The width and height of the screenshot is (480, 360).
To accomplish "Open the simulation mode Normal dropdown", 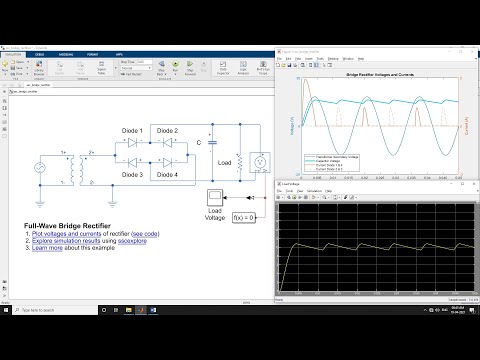I will 136,68.
